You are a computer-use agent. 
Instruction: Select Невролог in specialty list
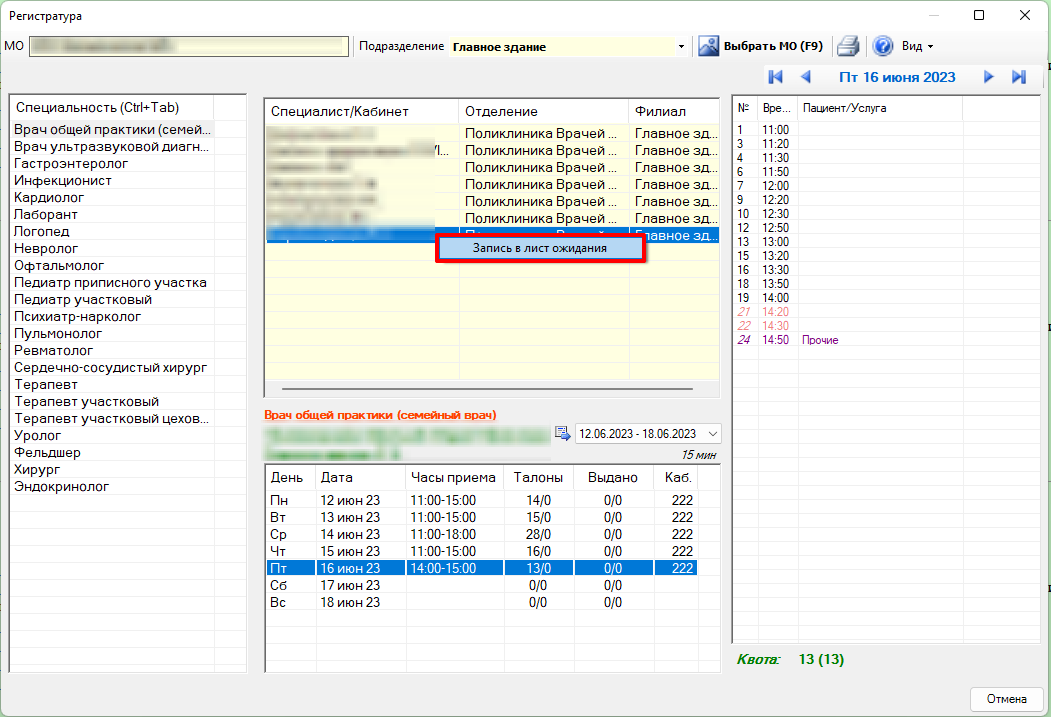point(113,249)
